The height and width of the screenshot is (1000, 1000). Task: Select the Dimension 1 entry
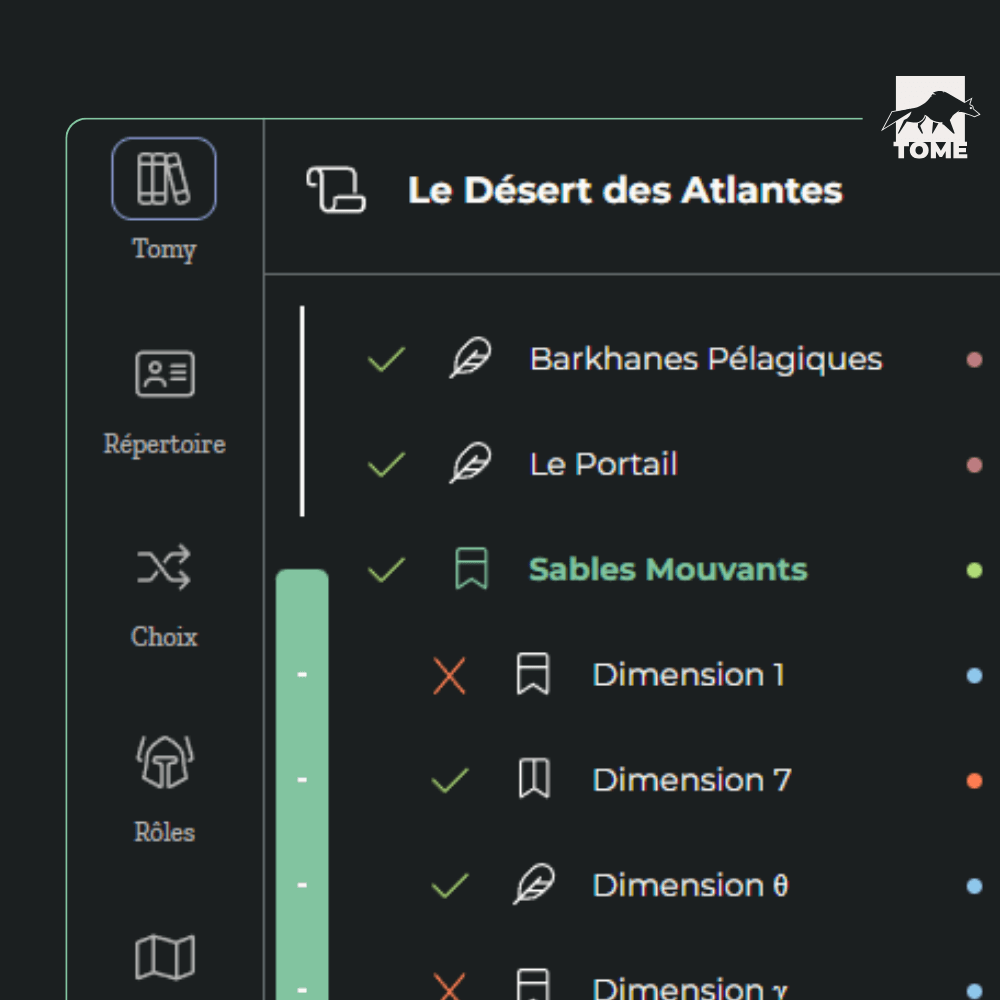tap(688, 675)
